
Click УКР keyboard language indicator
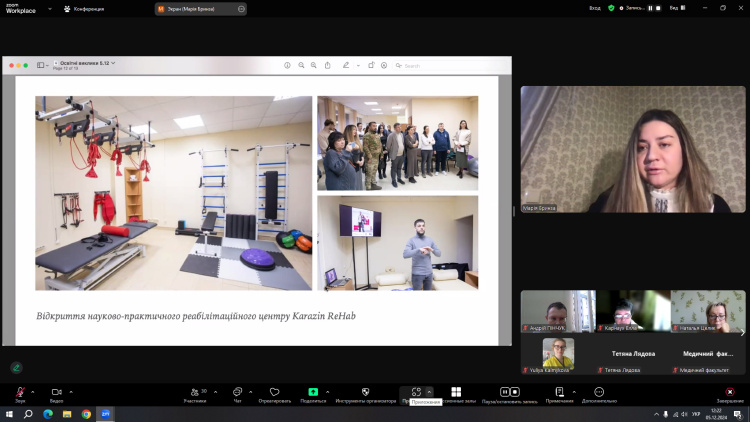pos(696,414)
